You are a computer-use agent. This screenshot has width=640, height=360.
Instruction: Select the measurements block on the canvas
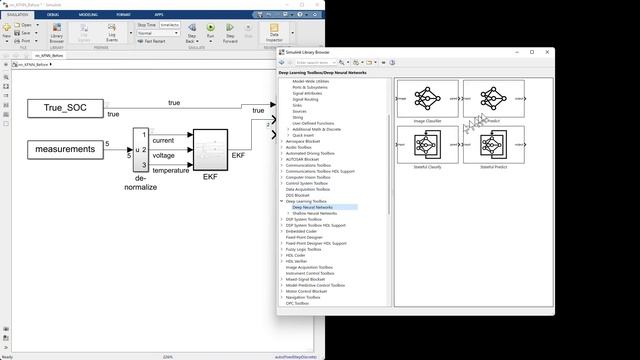coord(65,149)
